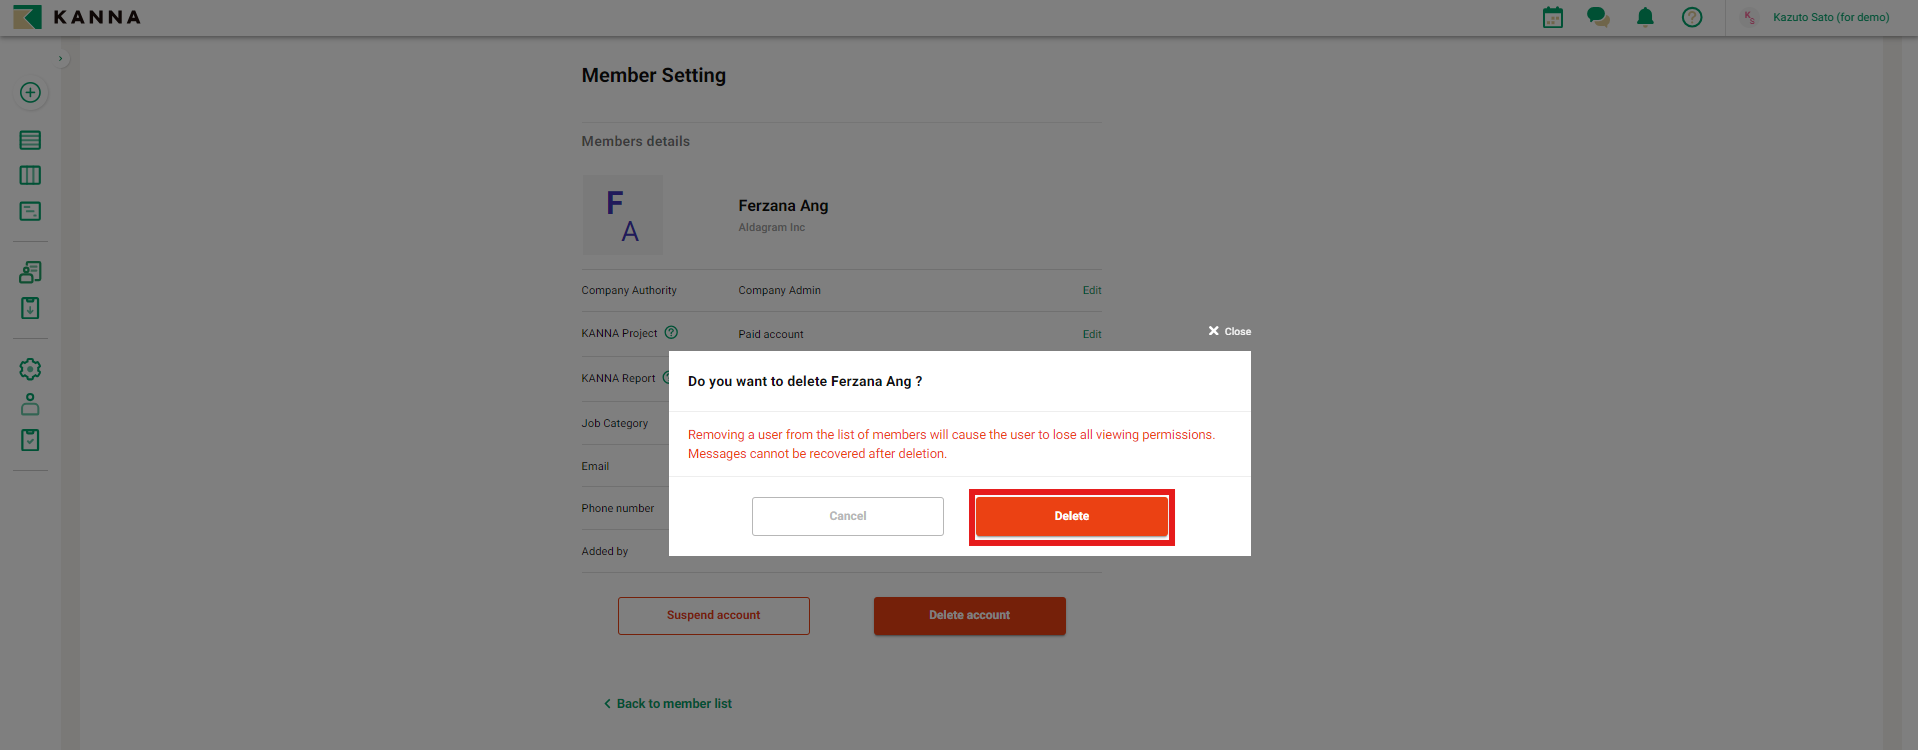This screenshot has height=750, width=1918.
Task: Open the clipboard checkmark icon in sidebar
Action: [30, 440]
